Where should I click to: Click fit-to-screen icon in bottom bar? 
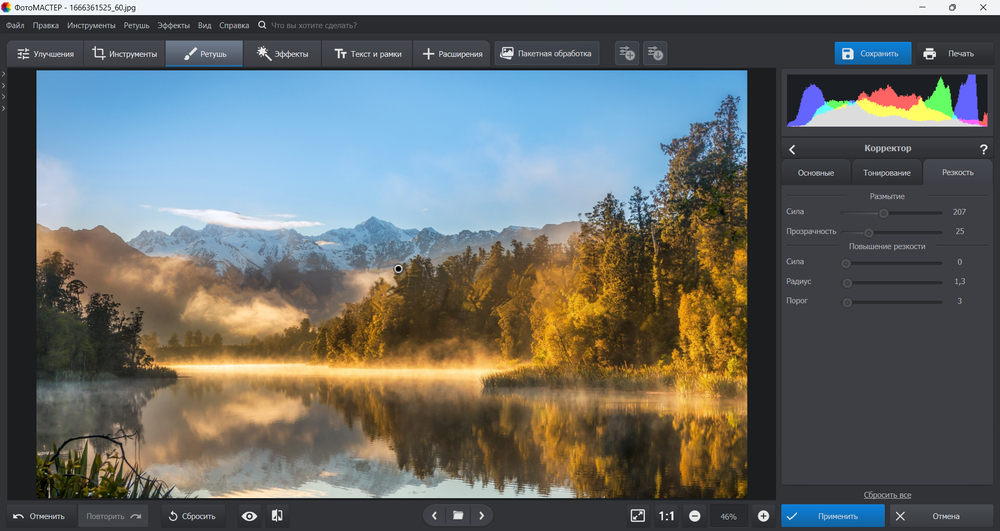point(638,516)
